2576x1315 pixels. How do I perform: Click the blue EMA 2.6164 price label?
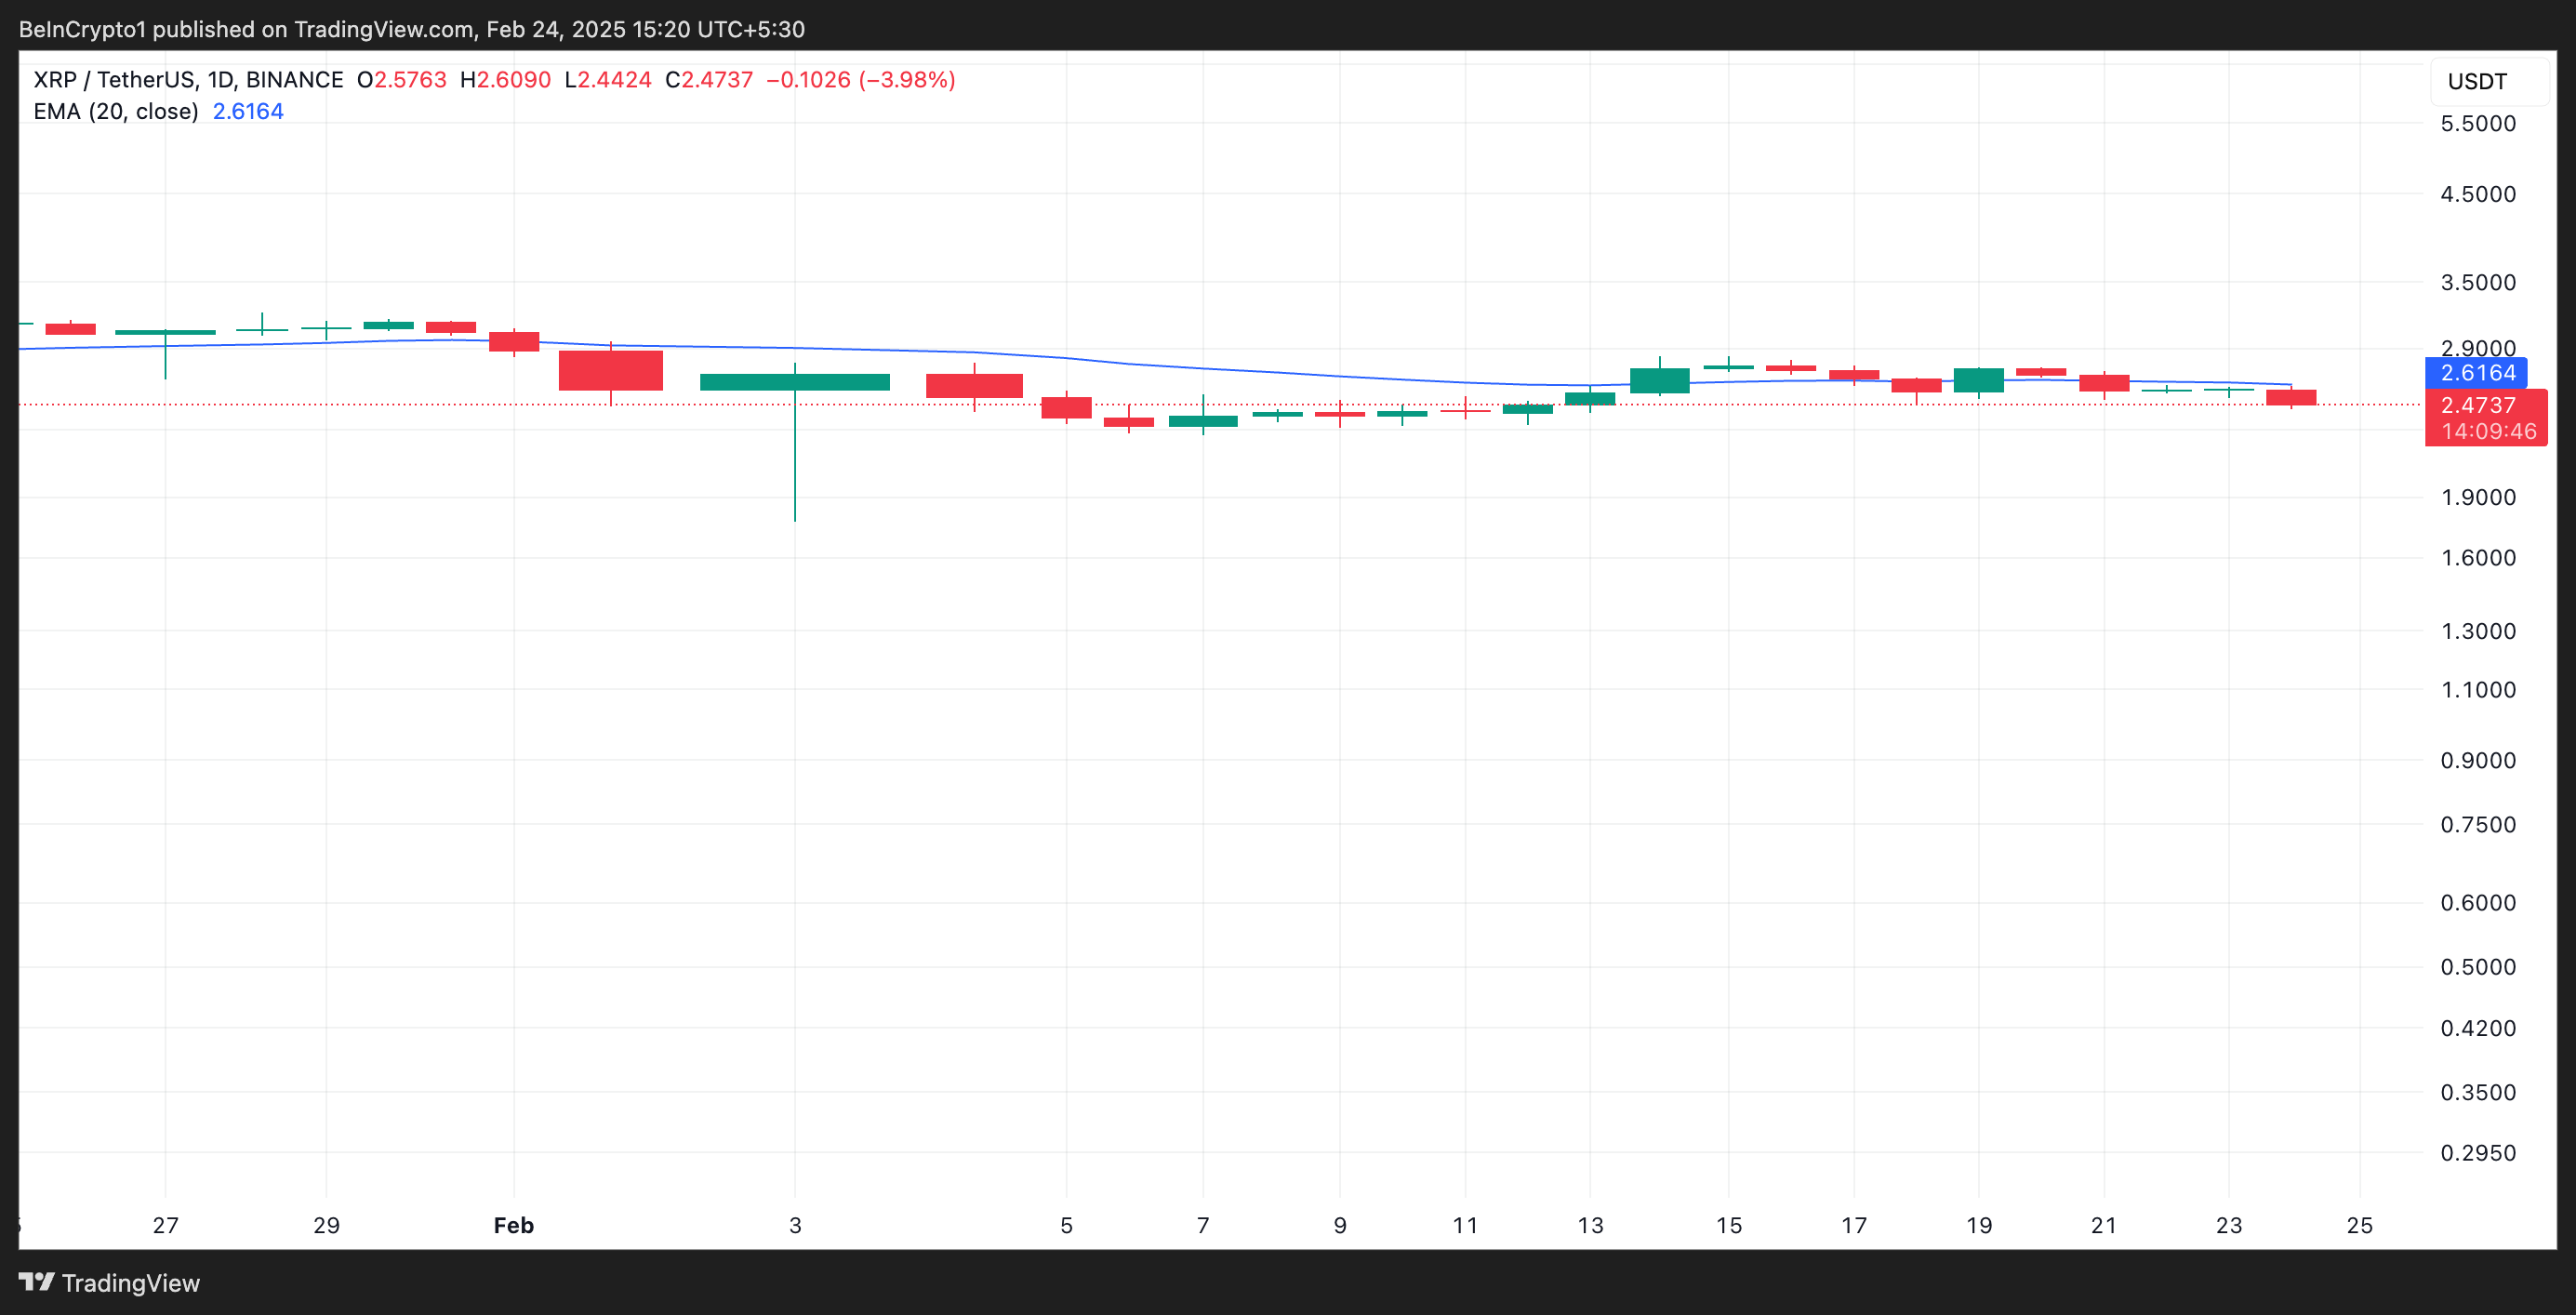[2476, 373]
